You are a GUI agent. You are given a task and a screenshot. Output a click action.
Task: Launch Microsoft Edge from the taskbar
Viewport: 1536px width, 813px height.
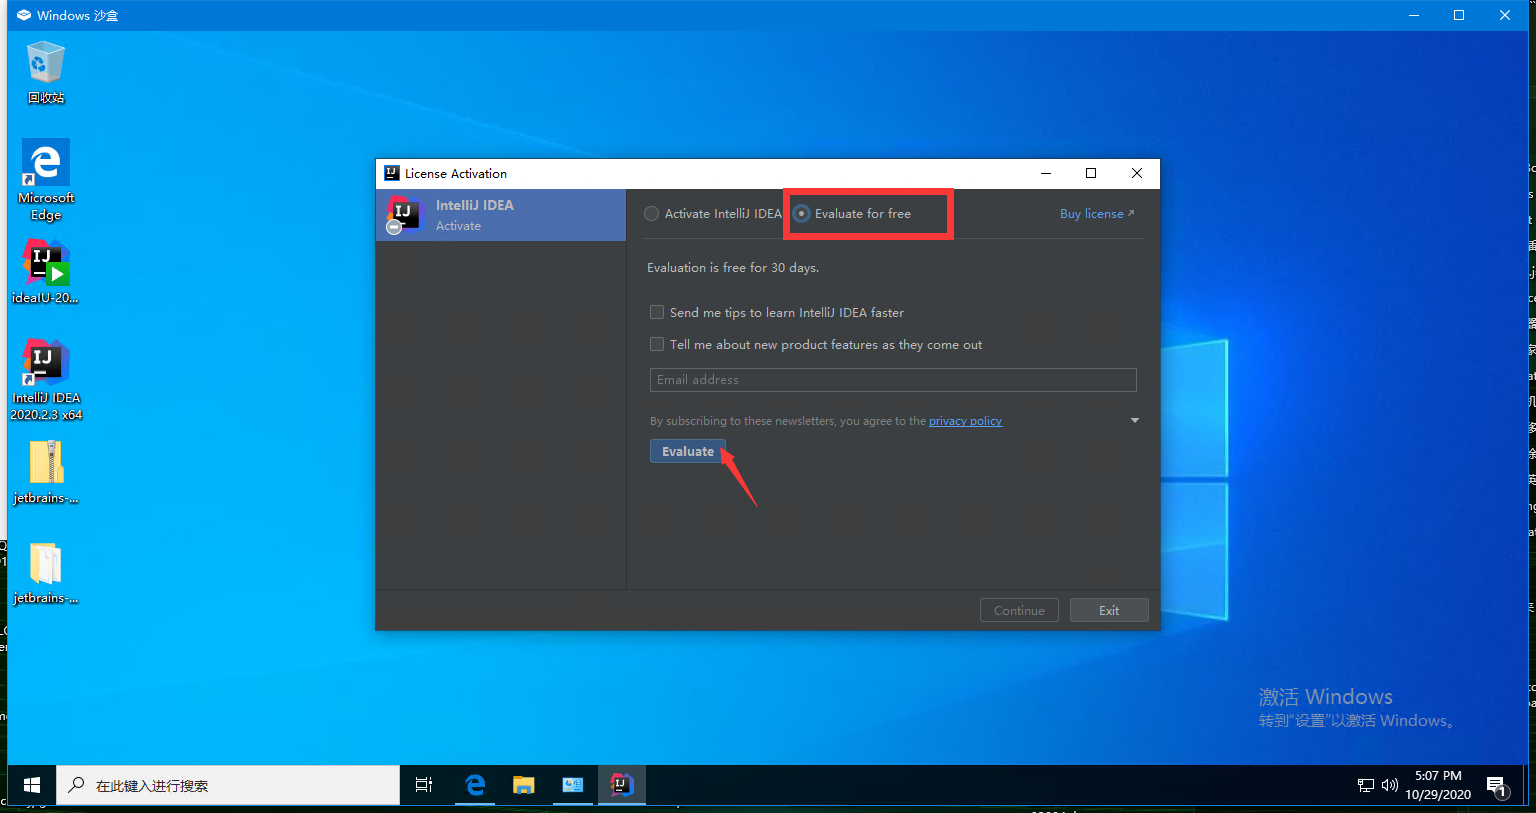[x=474, y=785]
